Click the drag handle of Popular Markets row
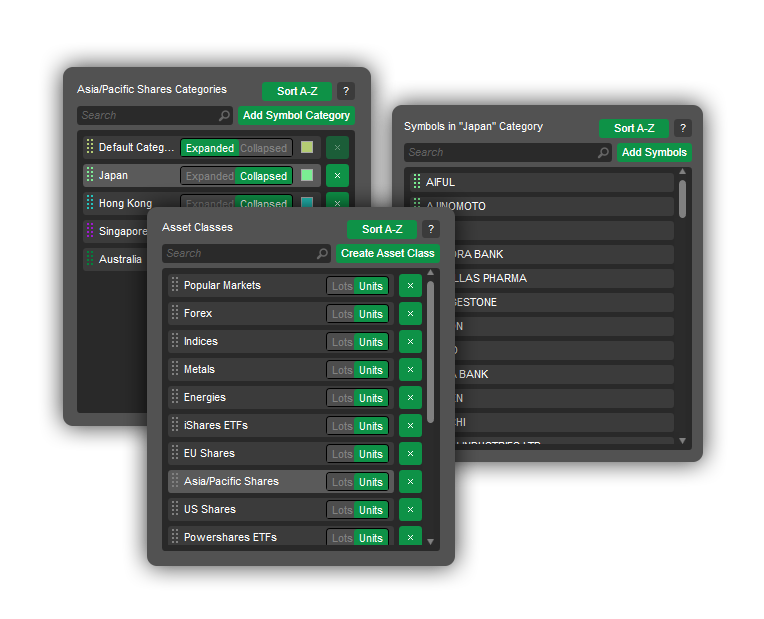The width and height of the screenshot is (764, 619). click(175, 285)
